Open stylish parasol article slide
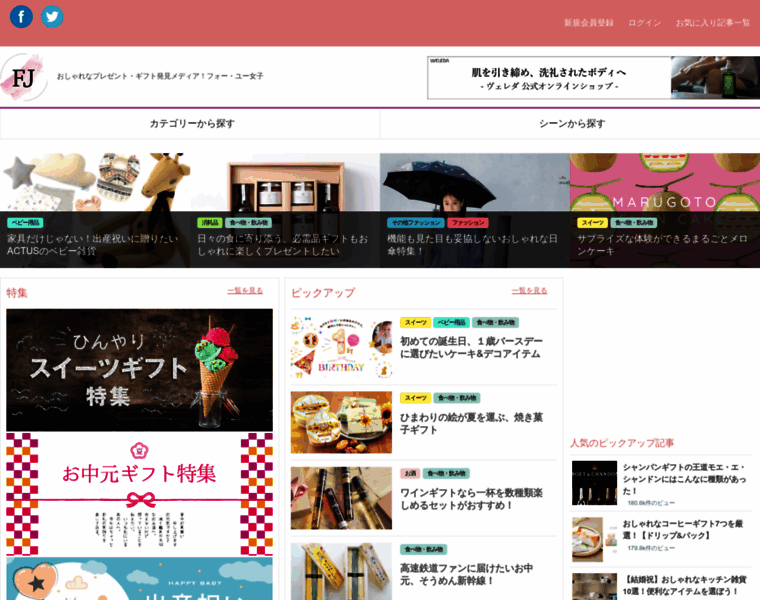The width and height of the screenshot is (760, 600). click(x=475, y=210)
